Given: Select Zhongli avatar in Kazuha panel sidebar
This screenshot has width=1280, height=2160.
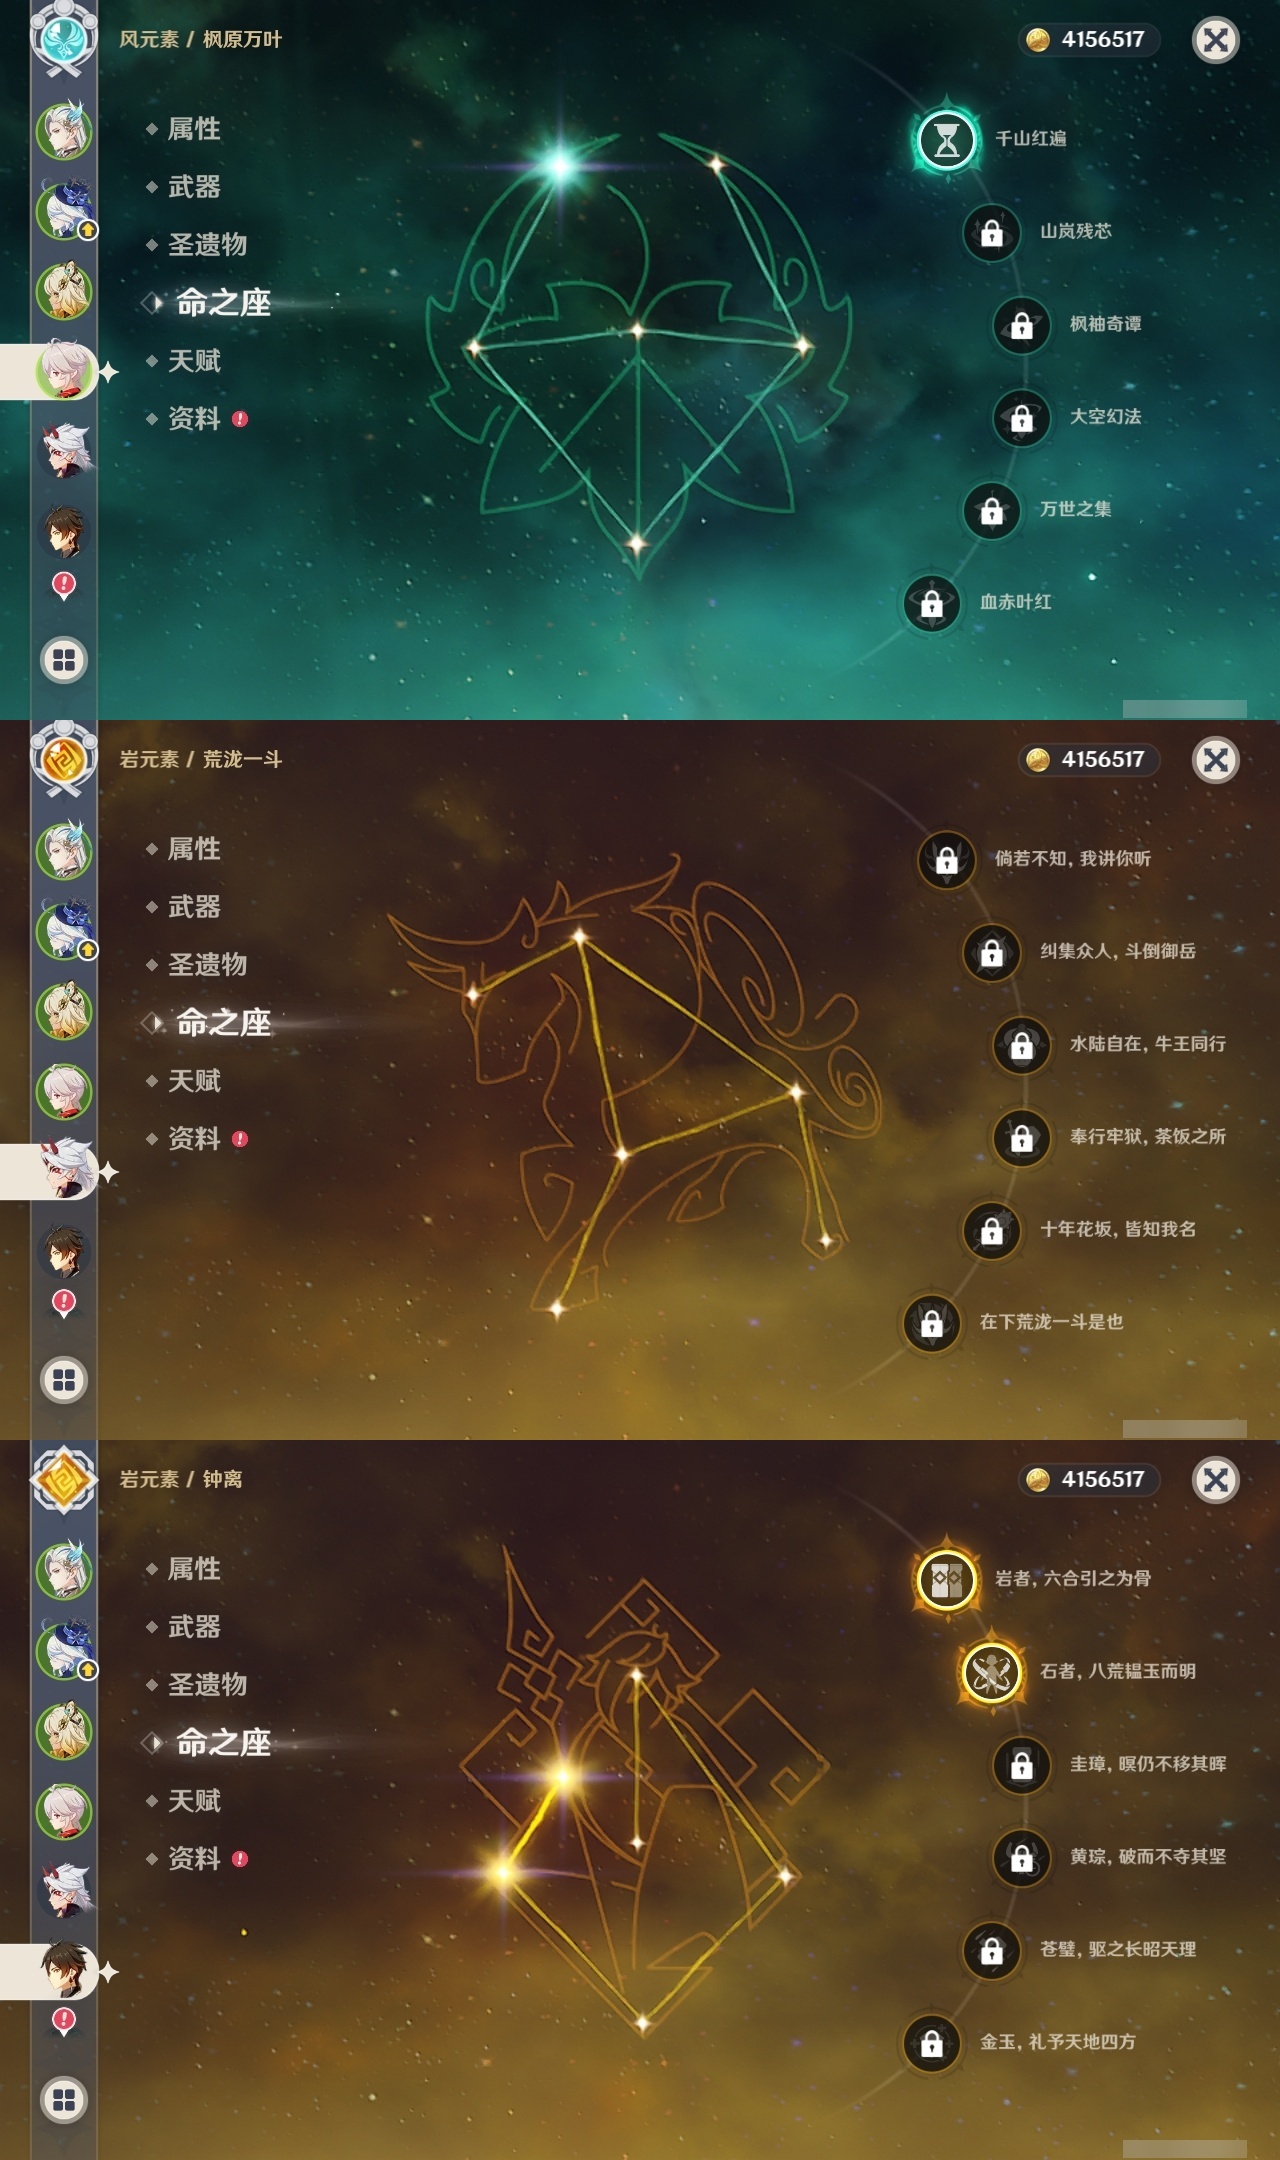Looking at the screenshot, I should tap(64, 531).
